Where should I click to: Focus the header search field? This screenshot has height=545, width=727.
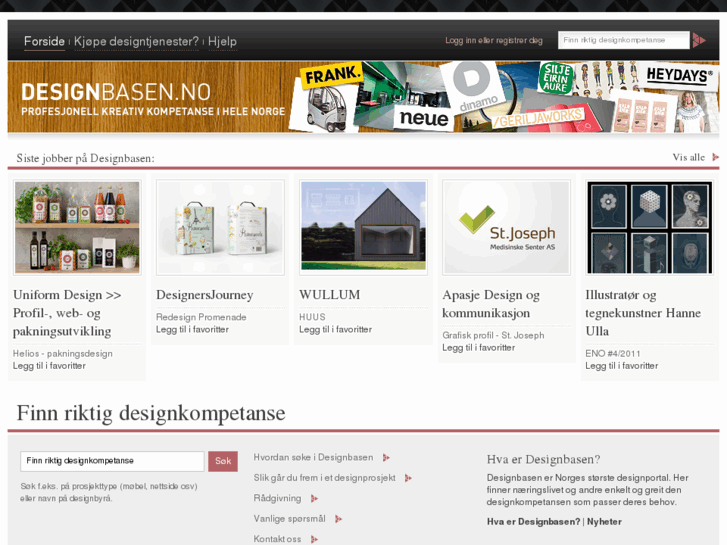click(x=624, y=40)
